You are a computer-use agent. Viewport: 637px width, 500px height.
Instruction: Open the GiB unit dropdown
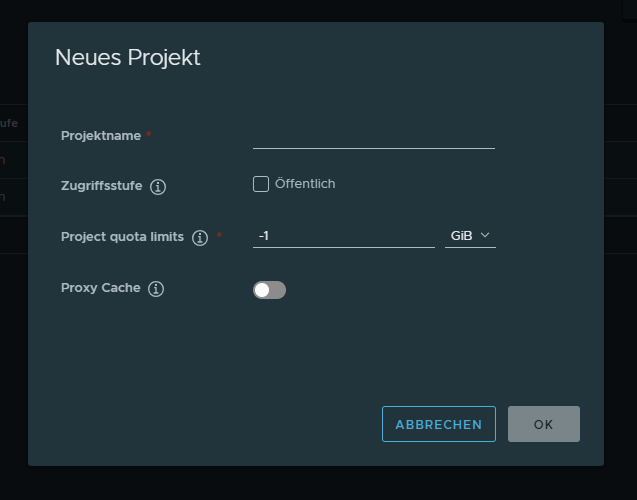(x=470, y=236)
